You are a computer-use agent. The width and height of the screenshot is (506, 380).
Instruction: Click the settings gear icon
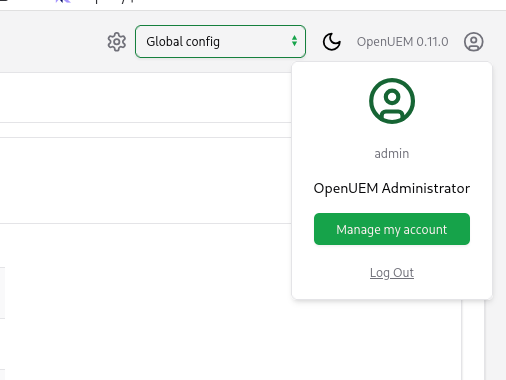[x=117, y=42]
